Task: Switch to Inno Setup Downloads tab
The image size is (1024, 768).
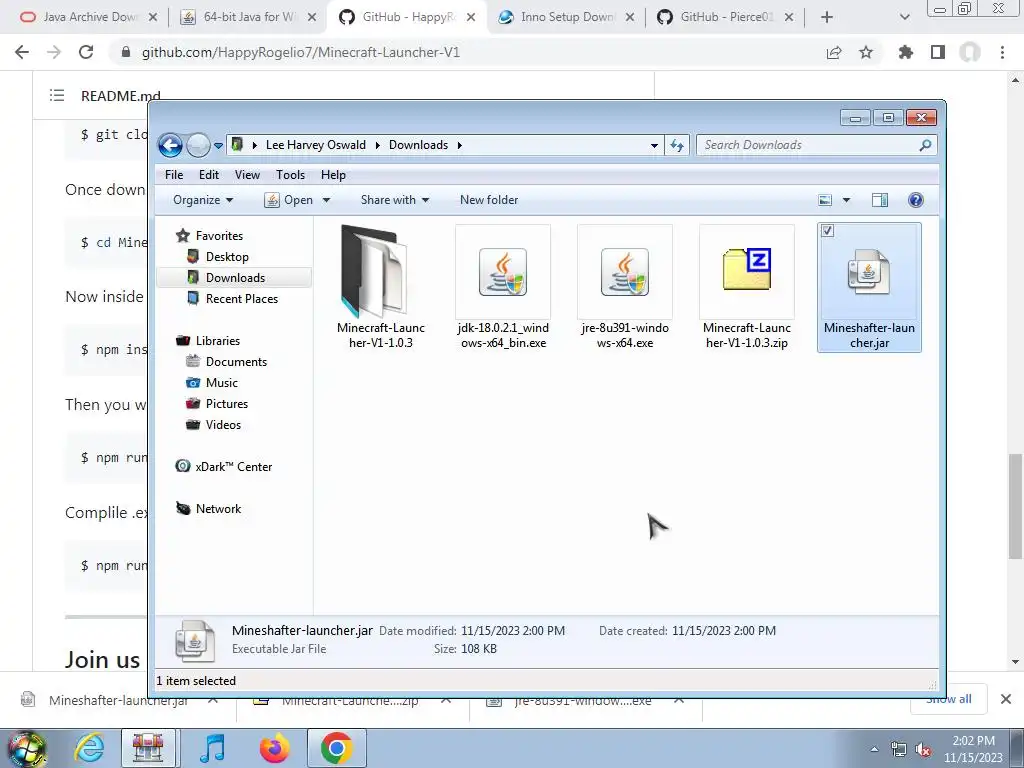Action: click(x=566, y=17)
